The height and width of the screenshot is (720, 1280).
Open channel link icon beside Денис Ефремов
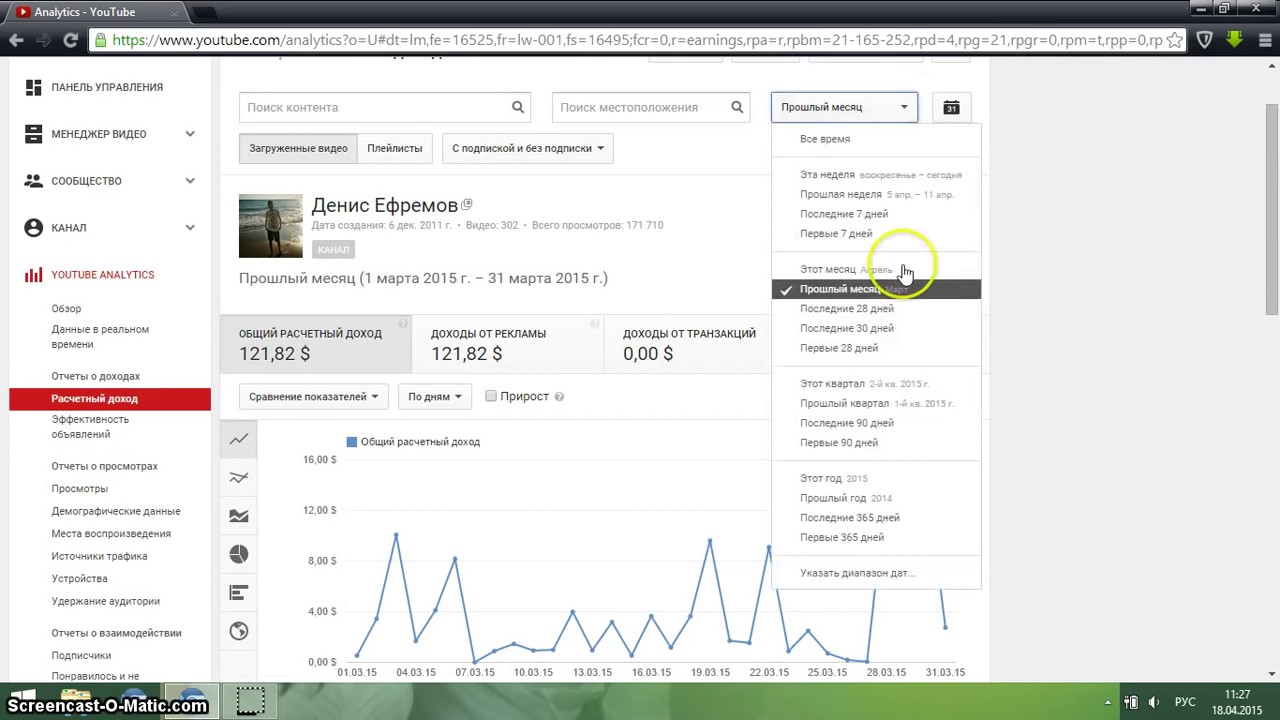pos(467,205)
